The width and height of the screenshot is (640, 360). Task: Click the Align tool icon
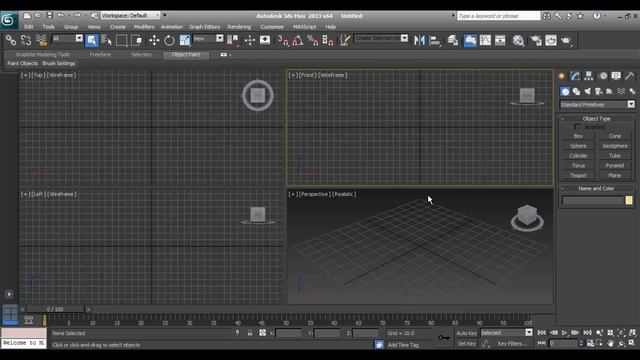point(435,40)
